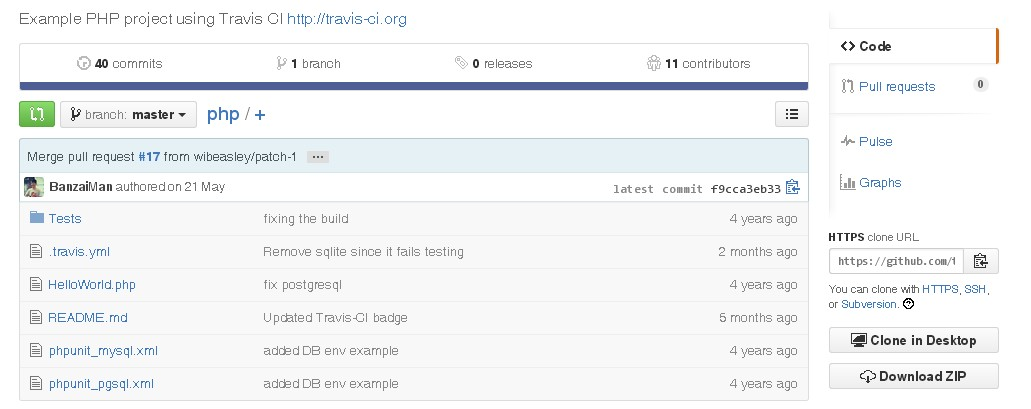Click the HTTPS clone URL text field
The height and width of the screenshot is (409, 1031).
tap(895, 261)
